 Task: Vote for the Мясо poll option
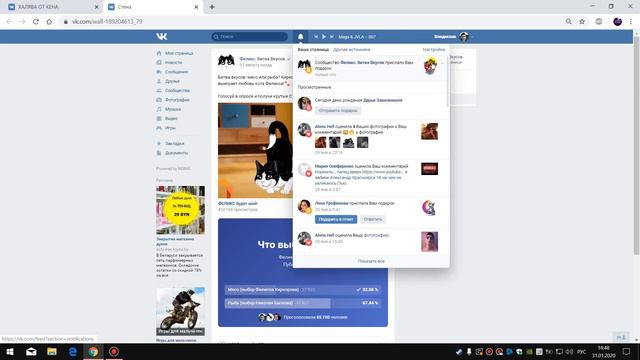(303, 289)
